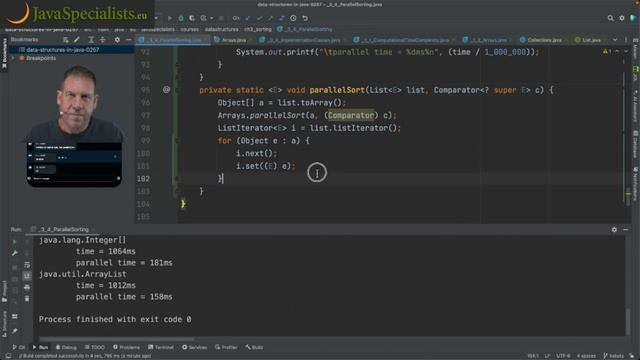The width and height of the screenshot is (640, 360).
Task: Click Expand All in the Bookmarks panel header
Action: pos(91,40)
